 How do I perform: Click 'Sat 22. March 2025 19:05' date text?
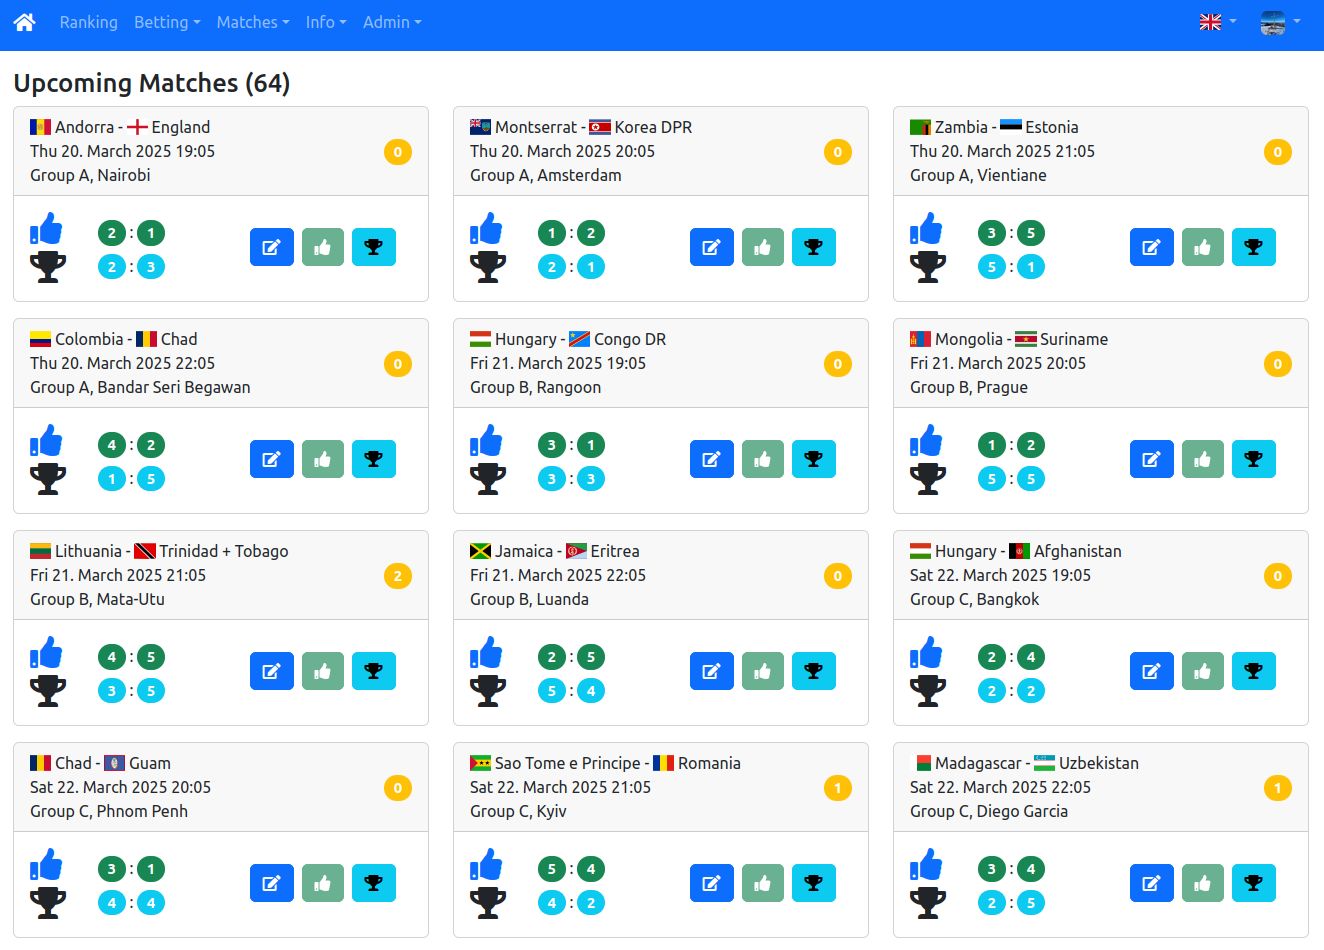pos(1000,575)
